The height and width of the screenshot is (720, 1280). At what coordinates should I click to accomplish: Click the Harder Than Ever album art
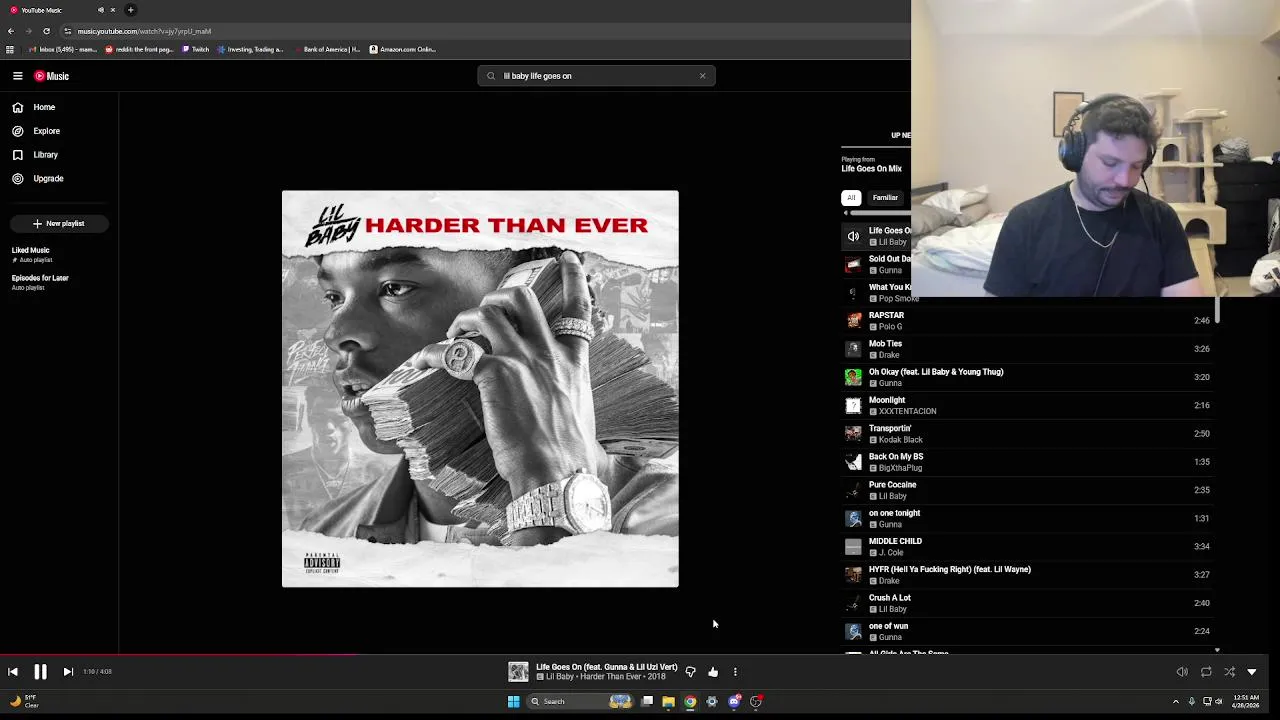tap(480, 389)
